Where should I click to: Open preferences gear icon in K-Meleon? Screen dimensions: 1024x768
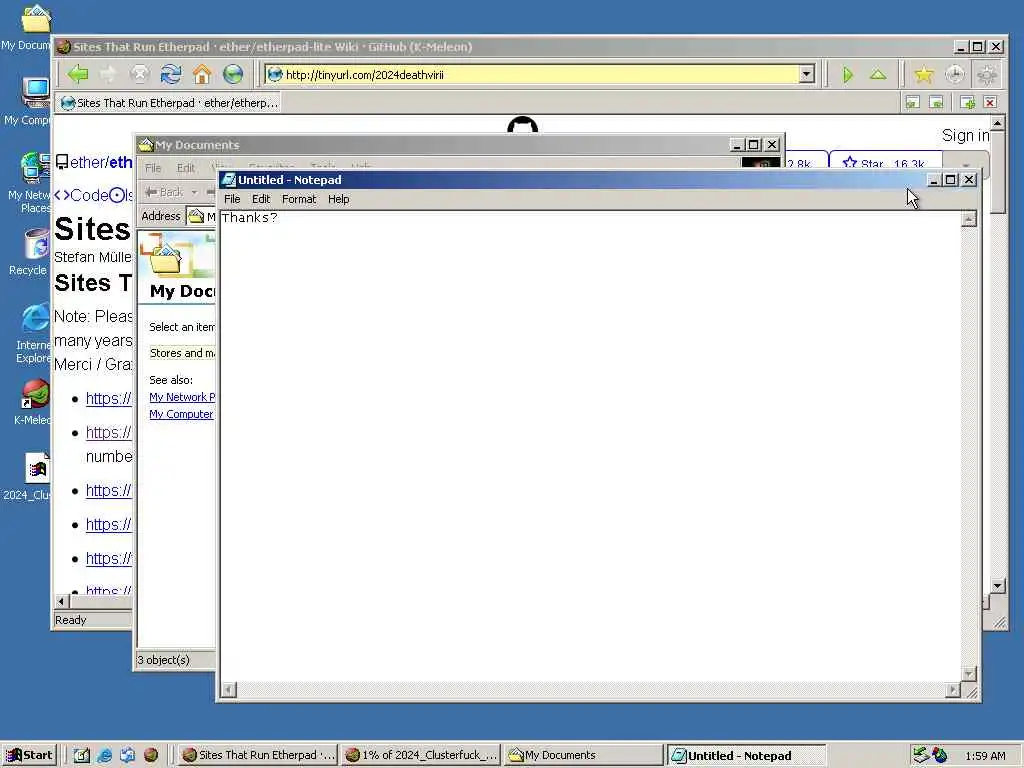pos(986,75)
